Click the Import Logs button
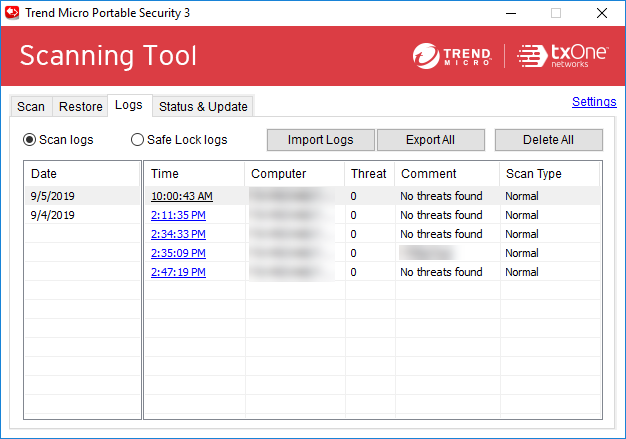The height and width of the screenshot is (439, 626). point(320,140)
